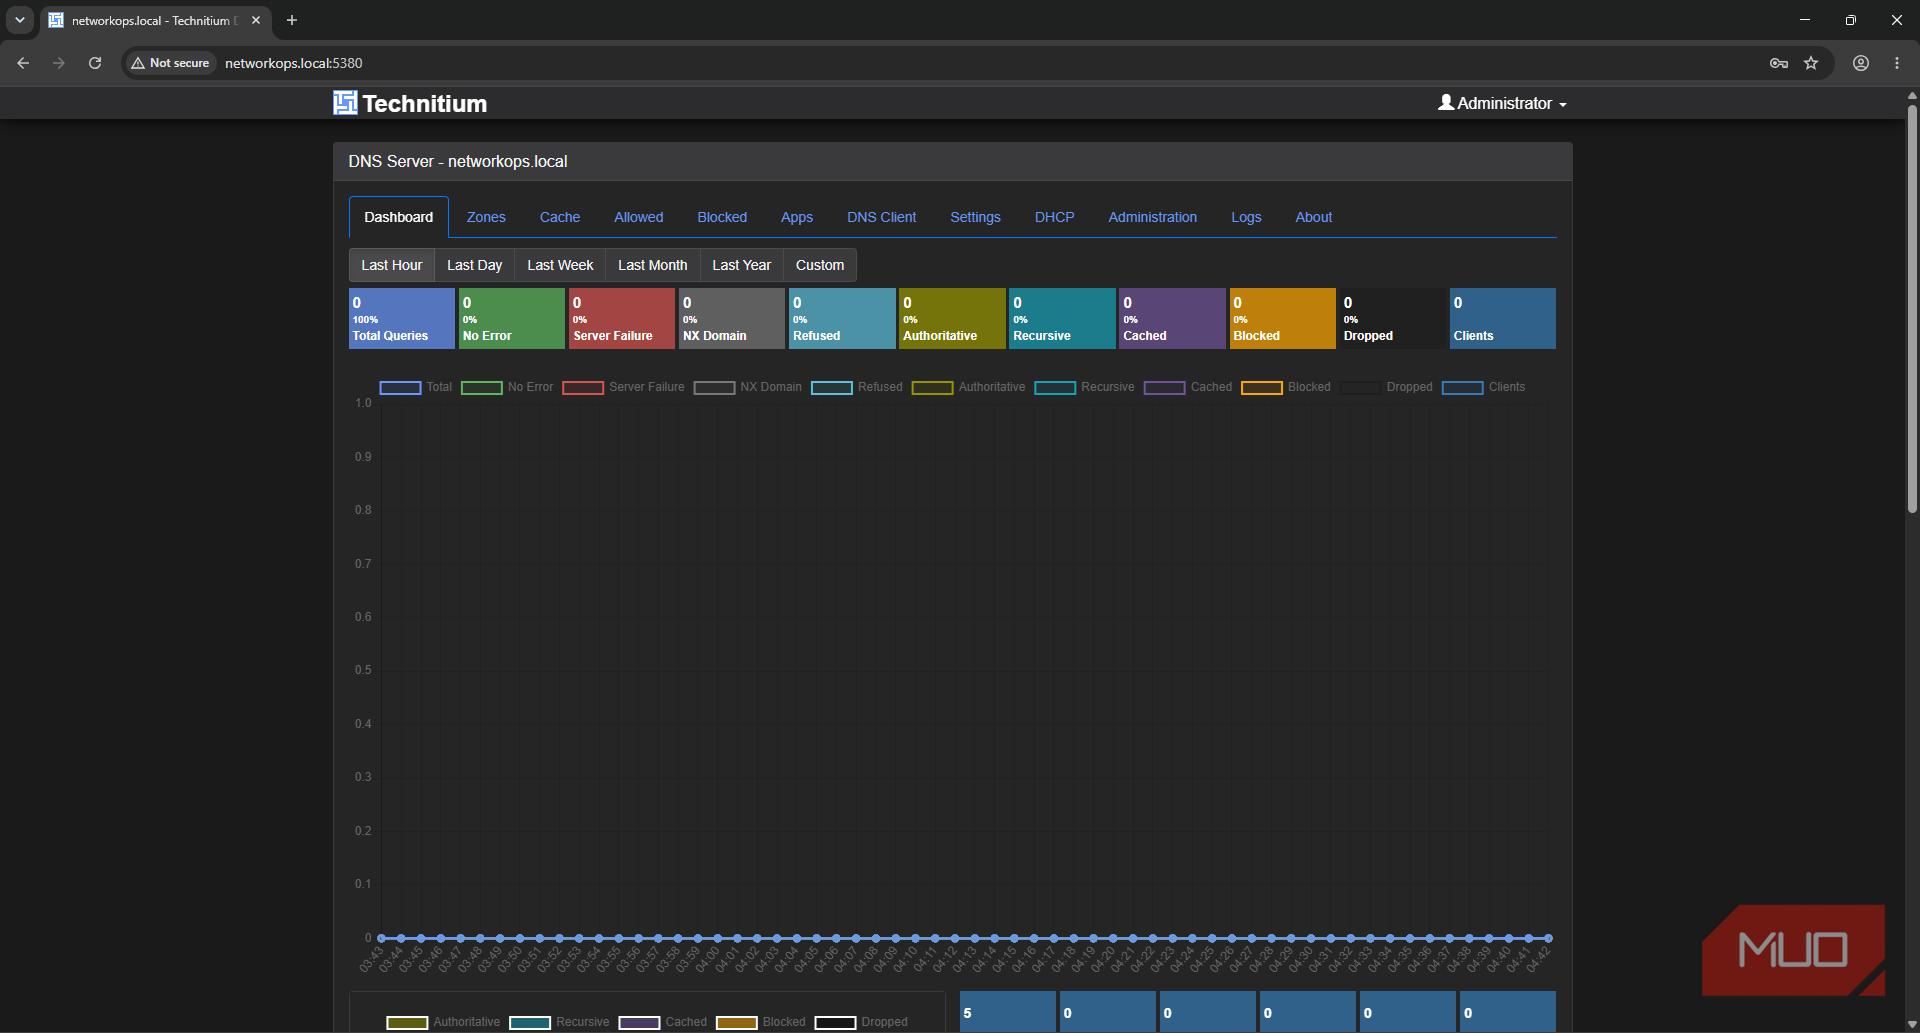Image resolution: width=1920 pixels, height=1033 pixels.
Task: Click the browser back arrow
Action: pyautogui.click(x=23, y=63)
